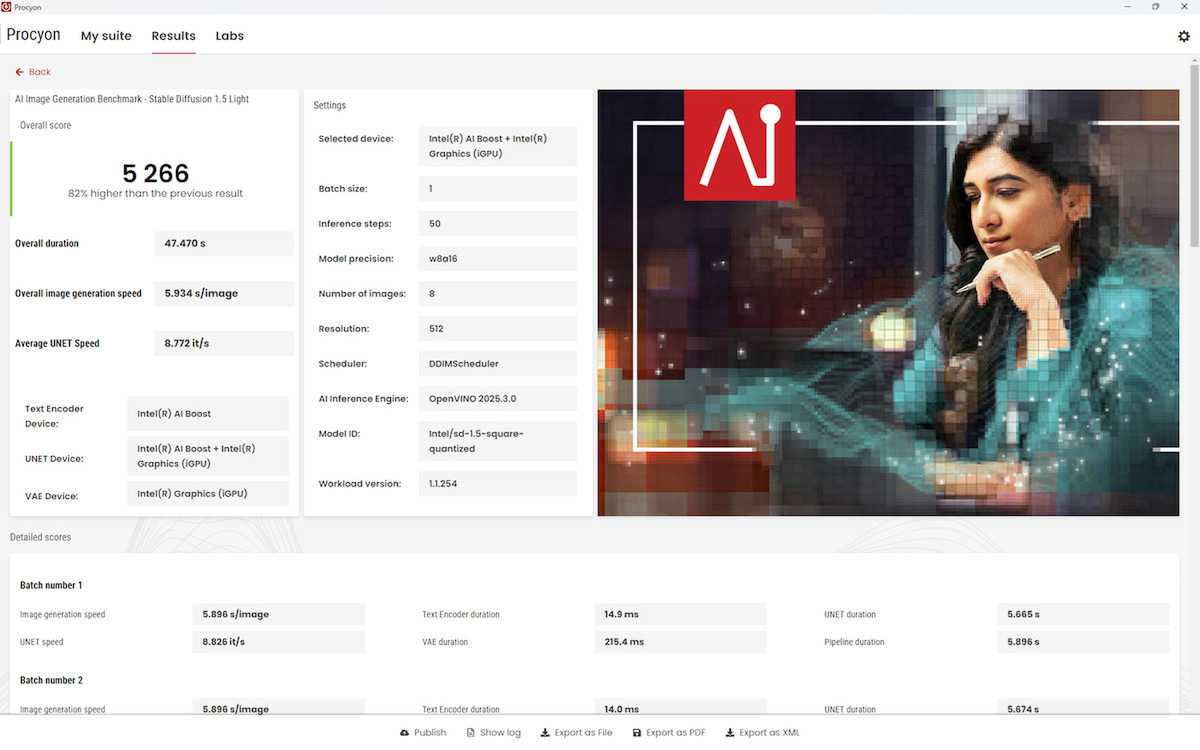The width and height of the screenshot is (1200, 750).
Task: Open the settings gear icon
Action: pyautogui.click(x=1184, y=36)
